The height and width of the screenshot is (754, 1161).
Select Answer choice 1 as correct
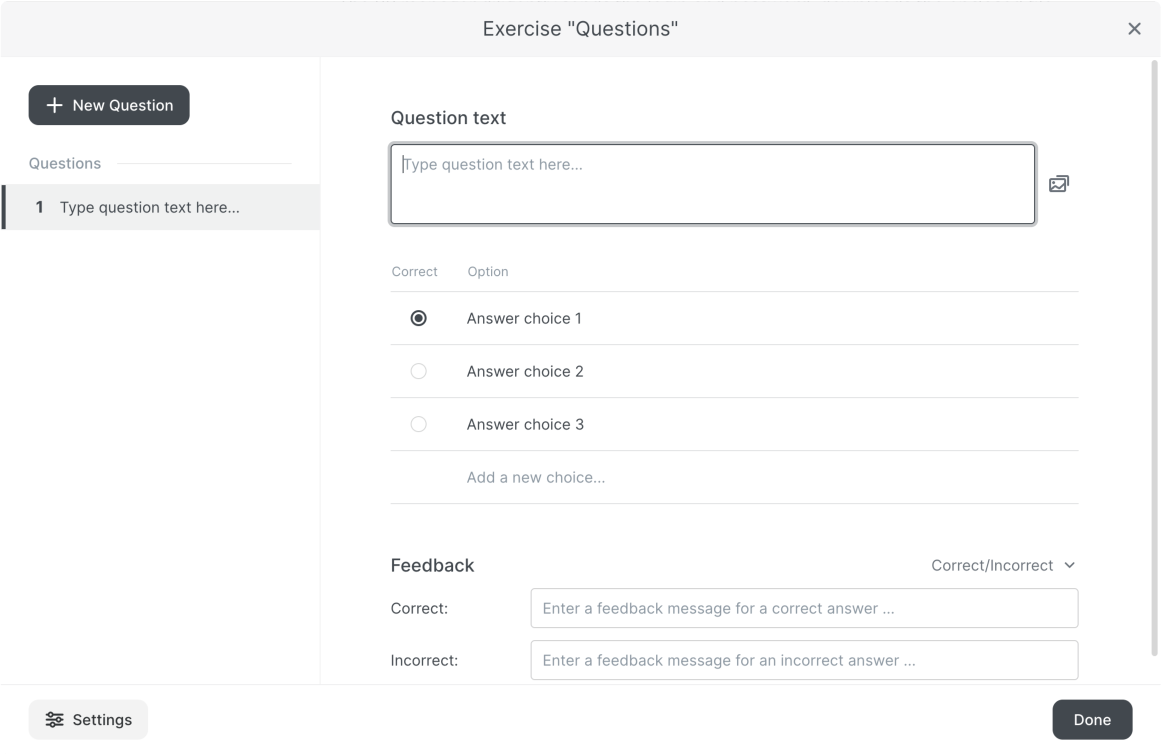click(418, 318)
